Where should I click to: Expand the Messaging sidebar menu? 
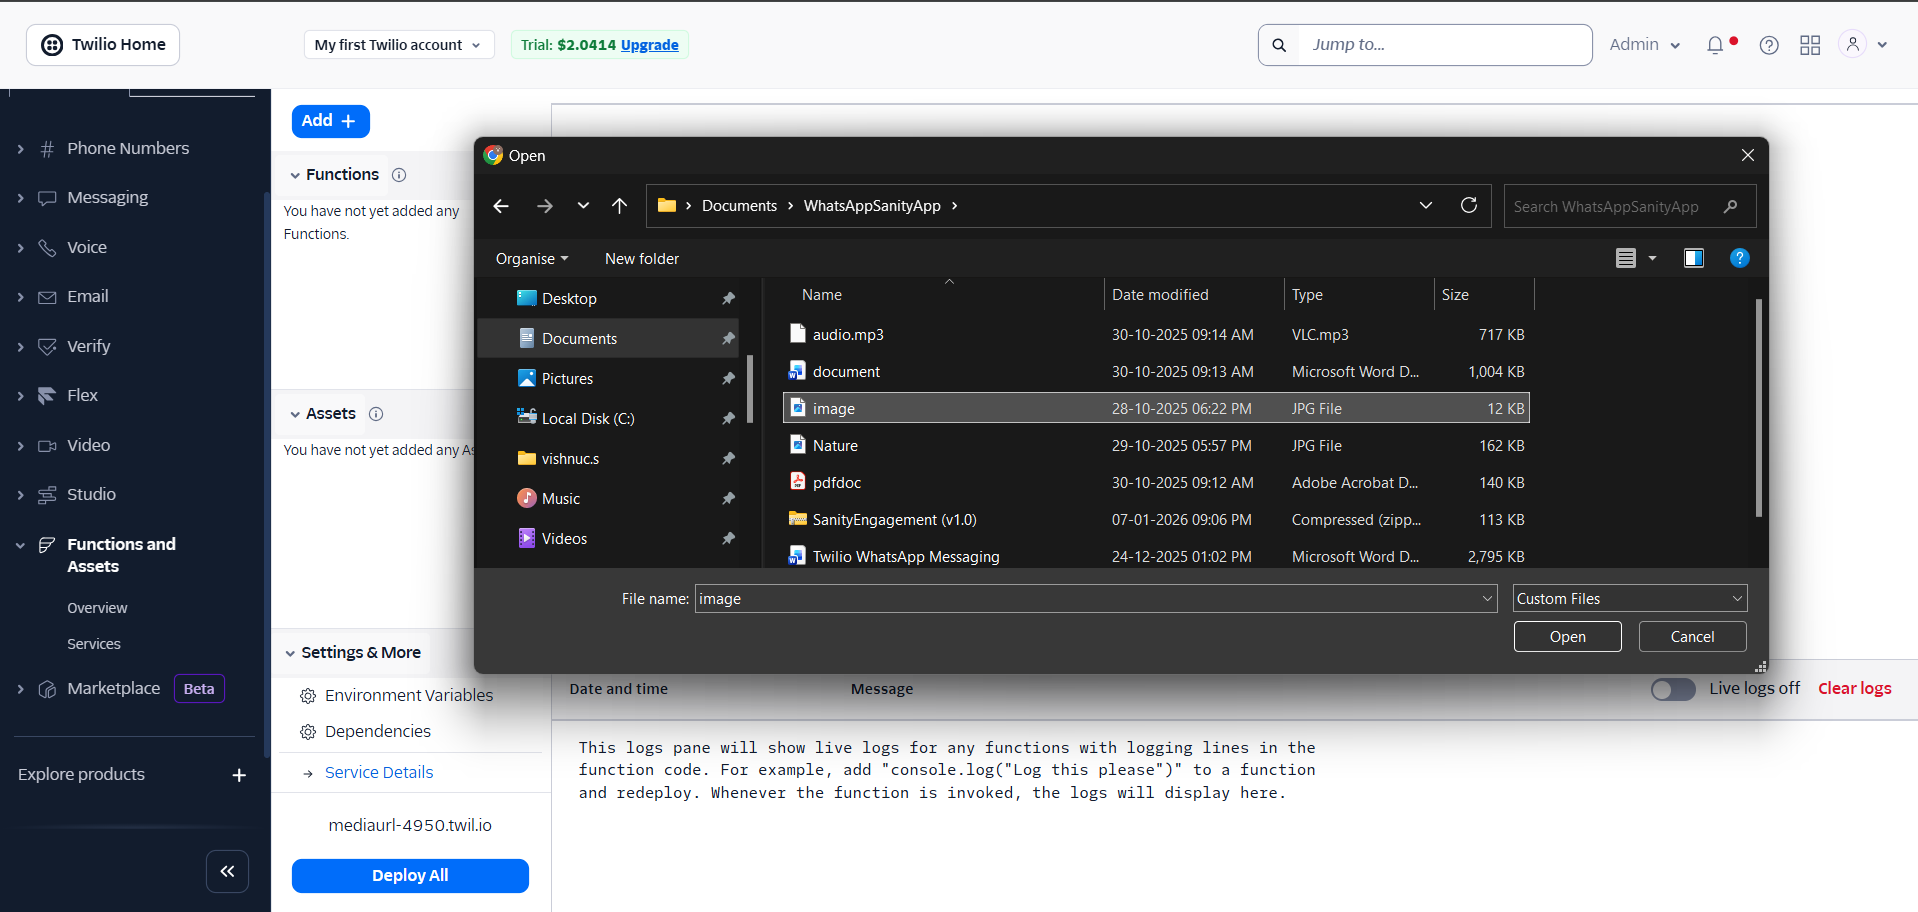pos(107,198)
